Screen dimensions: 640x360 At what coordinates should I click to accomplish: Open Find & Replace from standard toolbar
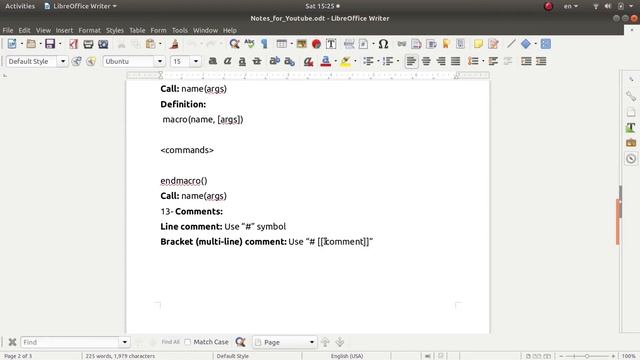click(x=234, y=44)
